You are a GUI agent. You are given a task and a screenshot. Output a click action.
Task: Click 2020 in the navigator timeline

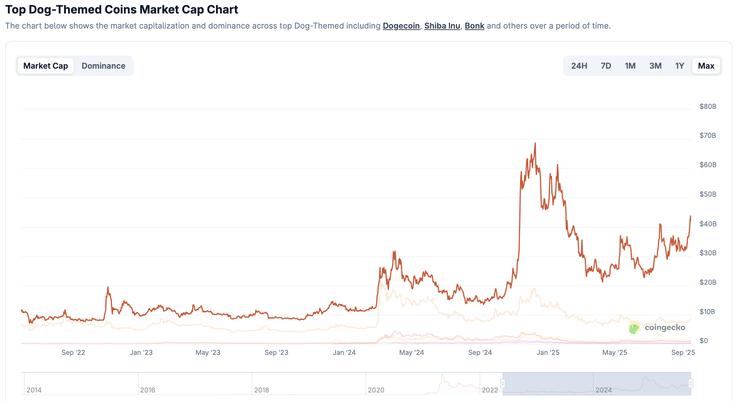(376, 390)
